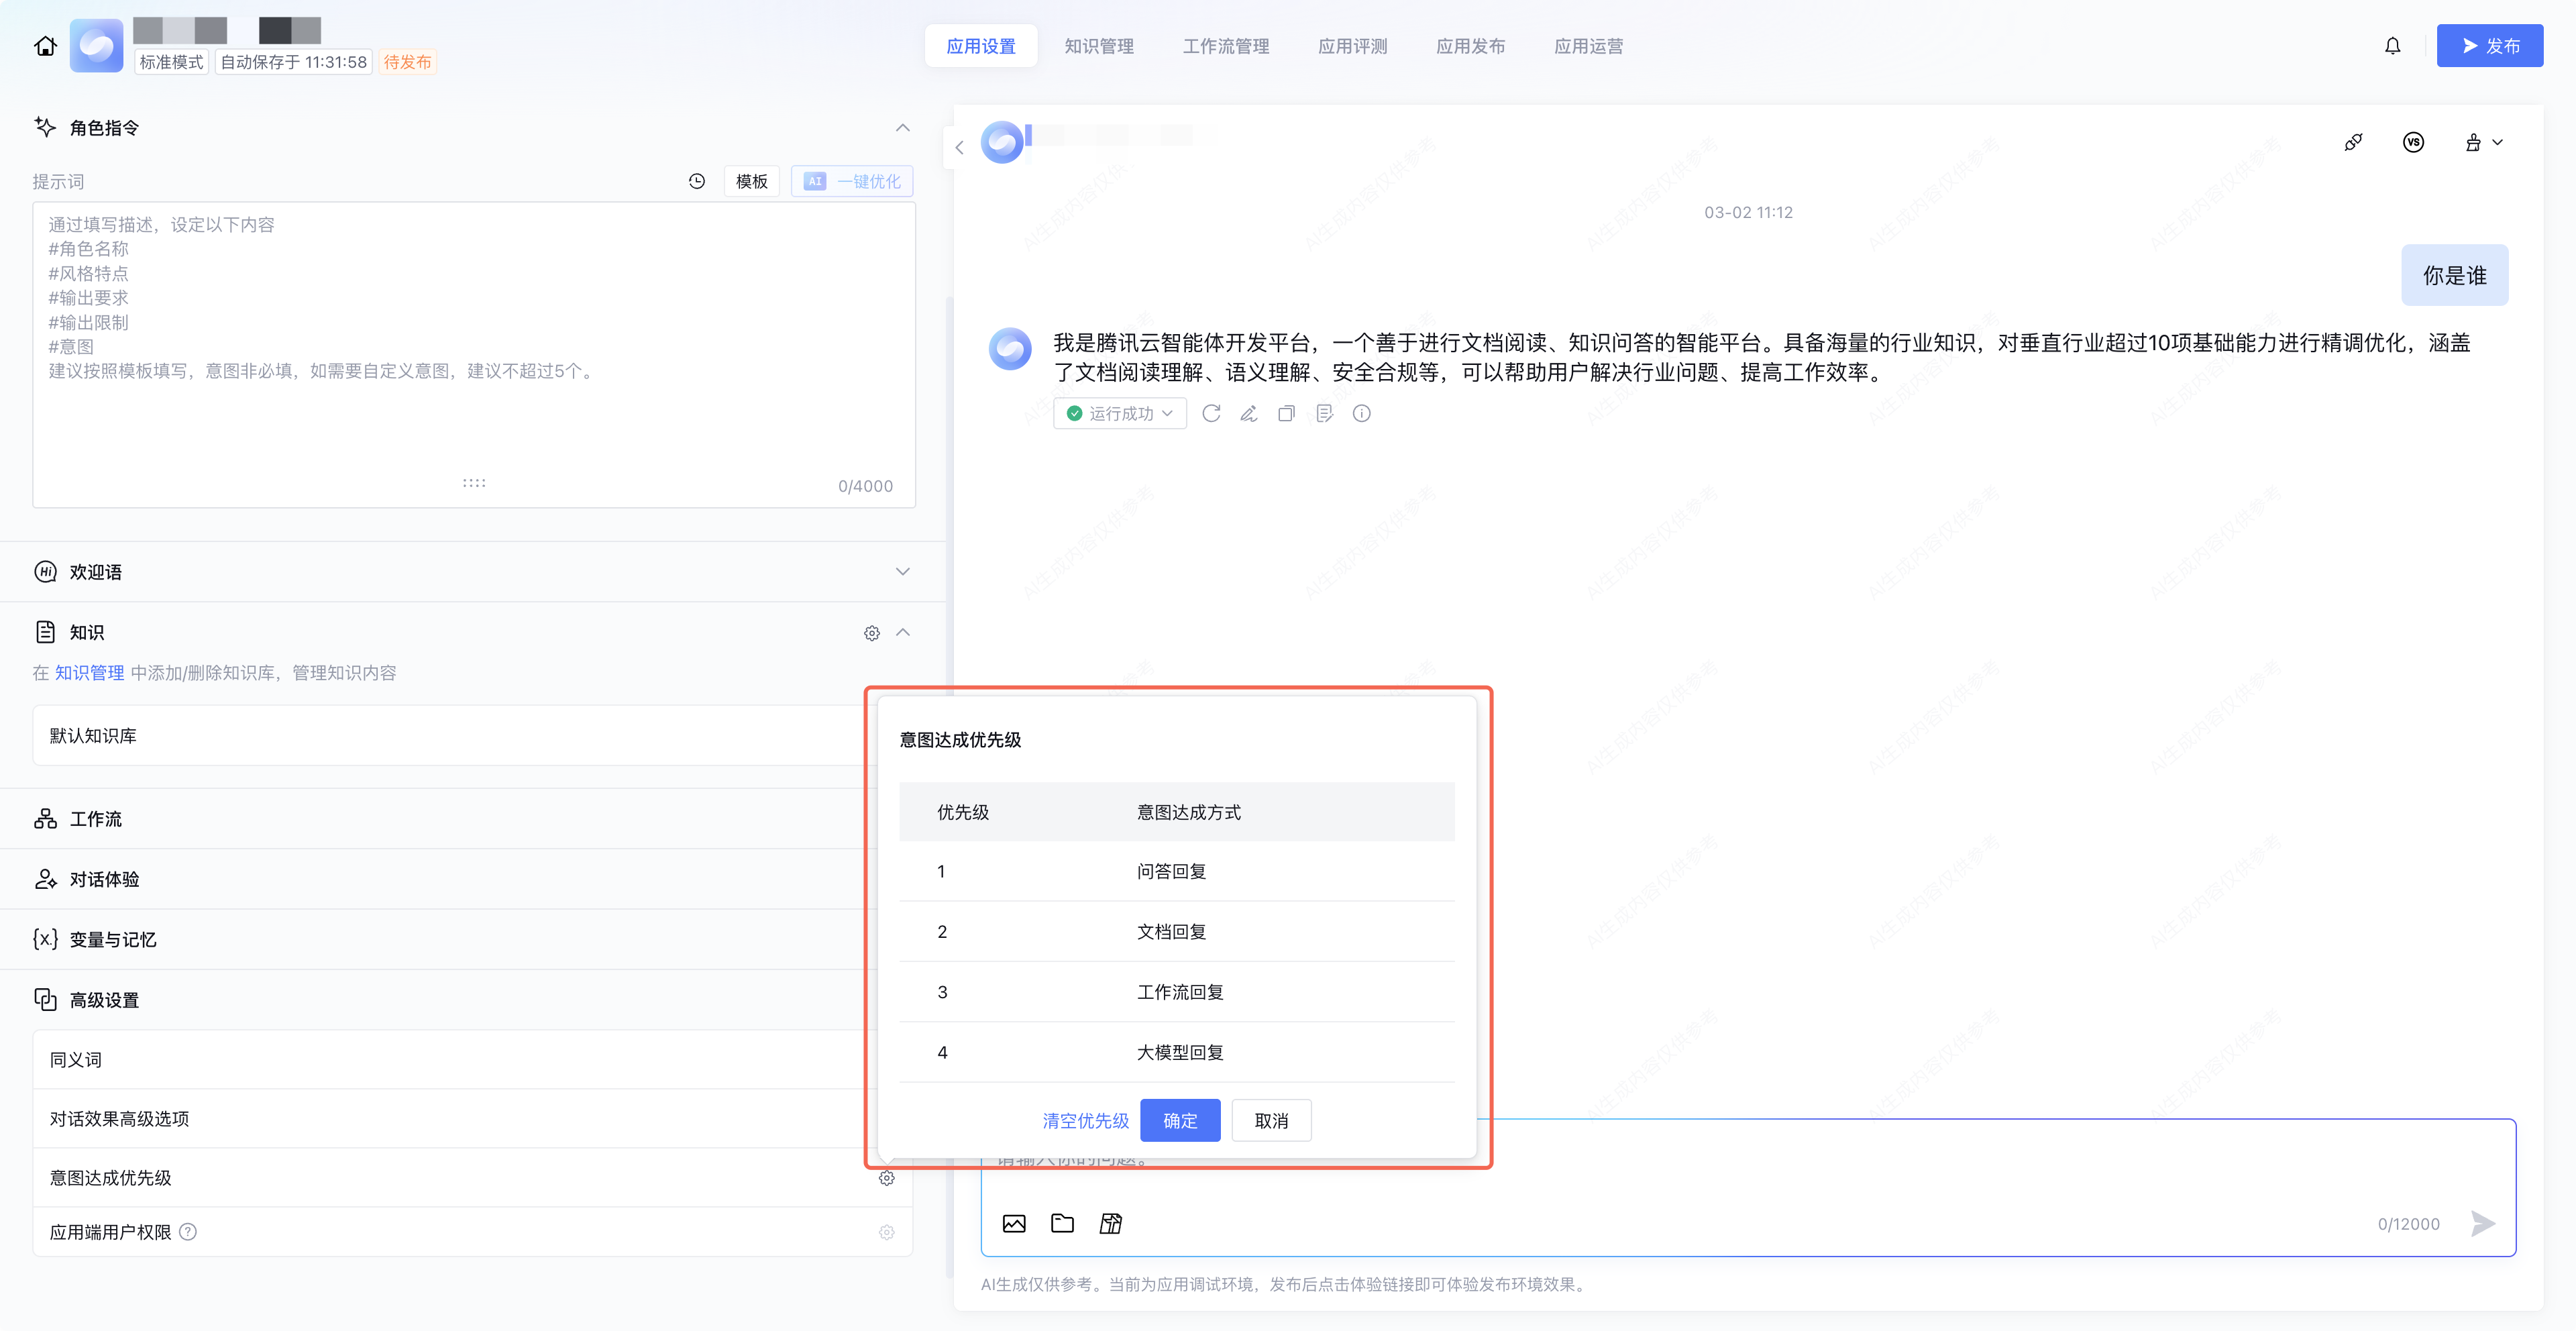Click the notification bell icon
The image size is (2576, 1331).
click(2392, 46)
